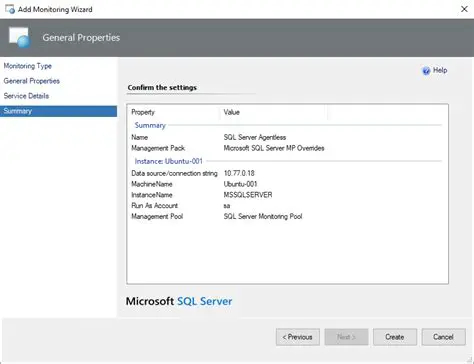Viewport: 474px width, 364px height.
Task: Click the window resize grip
Action: [470, 360]
